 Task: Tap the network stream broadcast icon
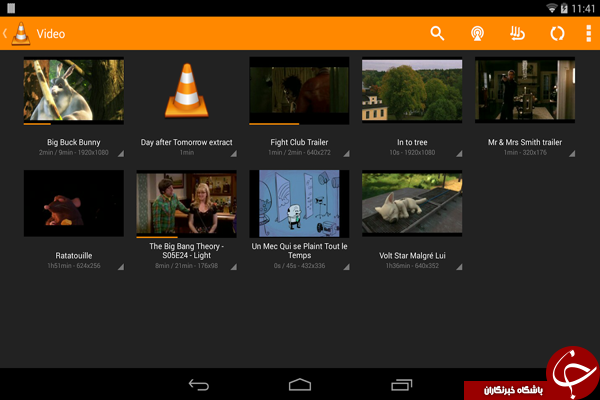click(477, 34)
